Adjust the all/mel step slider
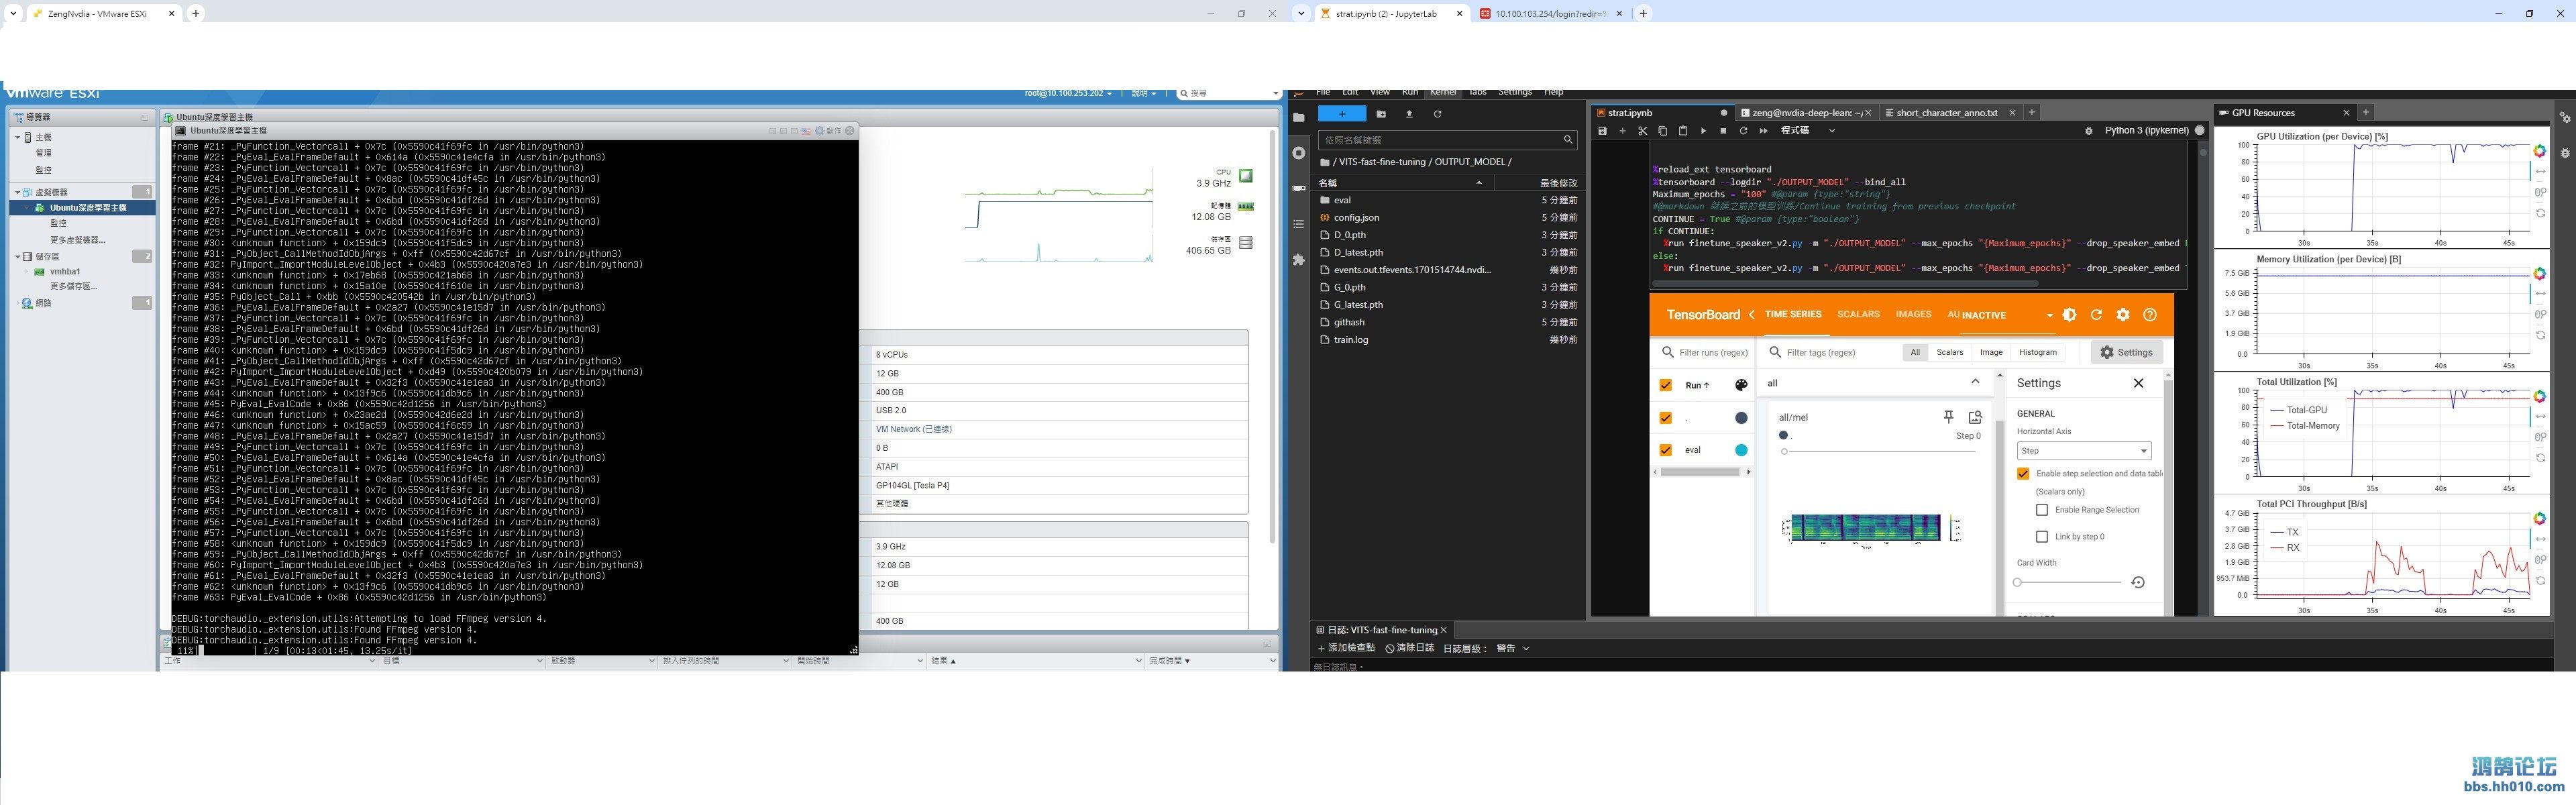2576x805 pixels. pyautogui.click(x=1880, y=451)
